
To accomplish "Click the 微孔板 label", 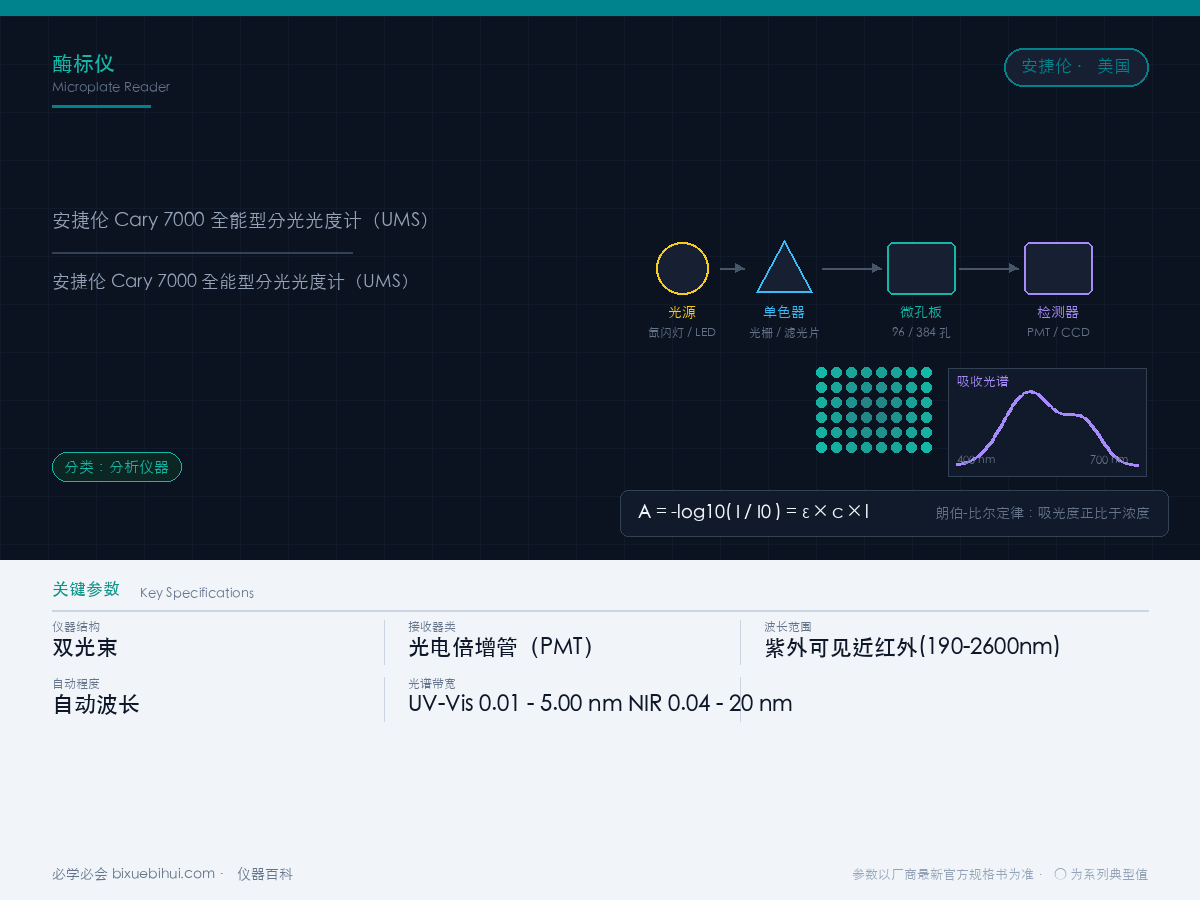I will (921, 312).
